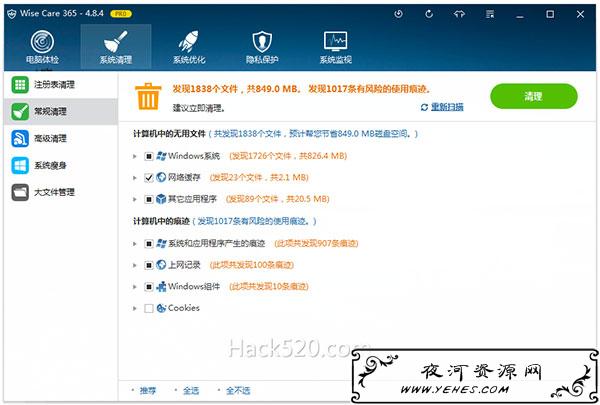Click the 计算机中的无用文件 section heading
Screen dimensions: 600x405
coord(169,134)
